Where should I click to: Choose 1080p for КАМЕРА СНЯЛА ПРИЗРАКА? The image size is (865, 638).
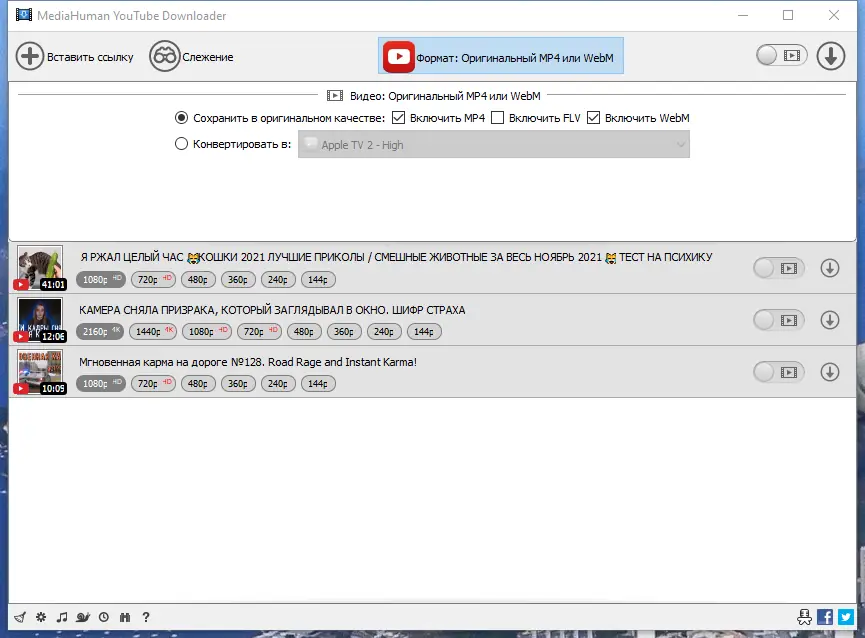click(207, 331)
